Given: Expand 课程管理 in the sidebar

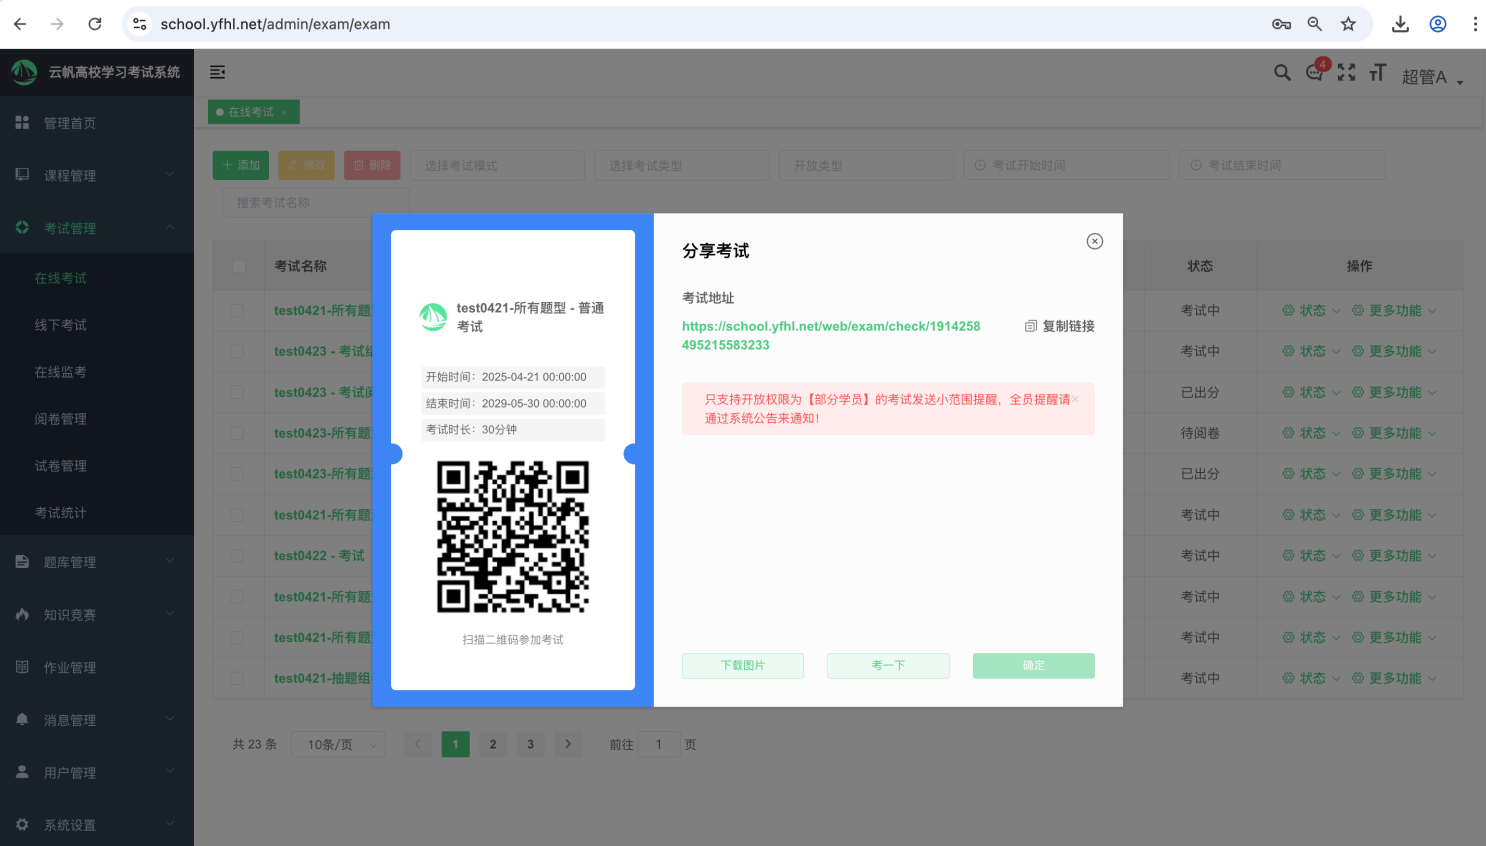Looking at the screenshot, I should 97,175.
